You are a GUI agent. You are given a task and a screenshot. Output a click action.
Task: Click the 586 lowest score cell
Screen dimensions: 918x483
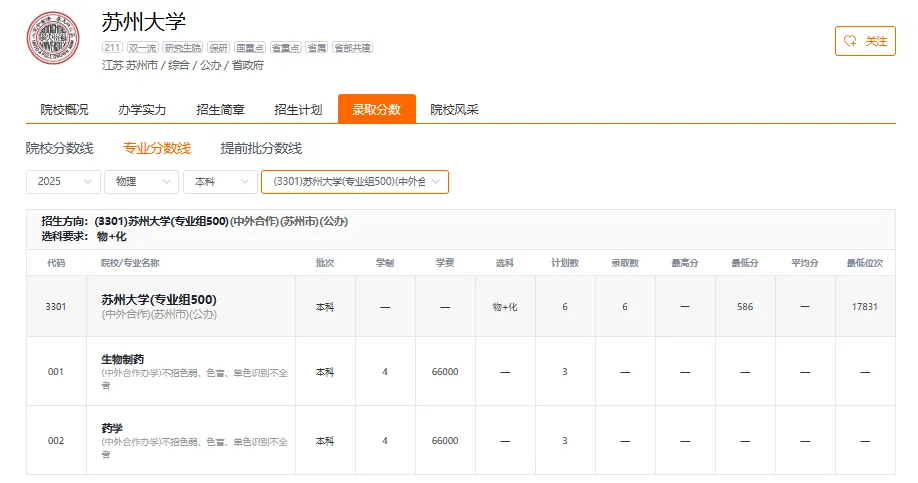(745, 306)
